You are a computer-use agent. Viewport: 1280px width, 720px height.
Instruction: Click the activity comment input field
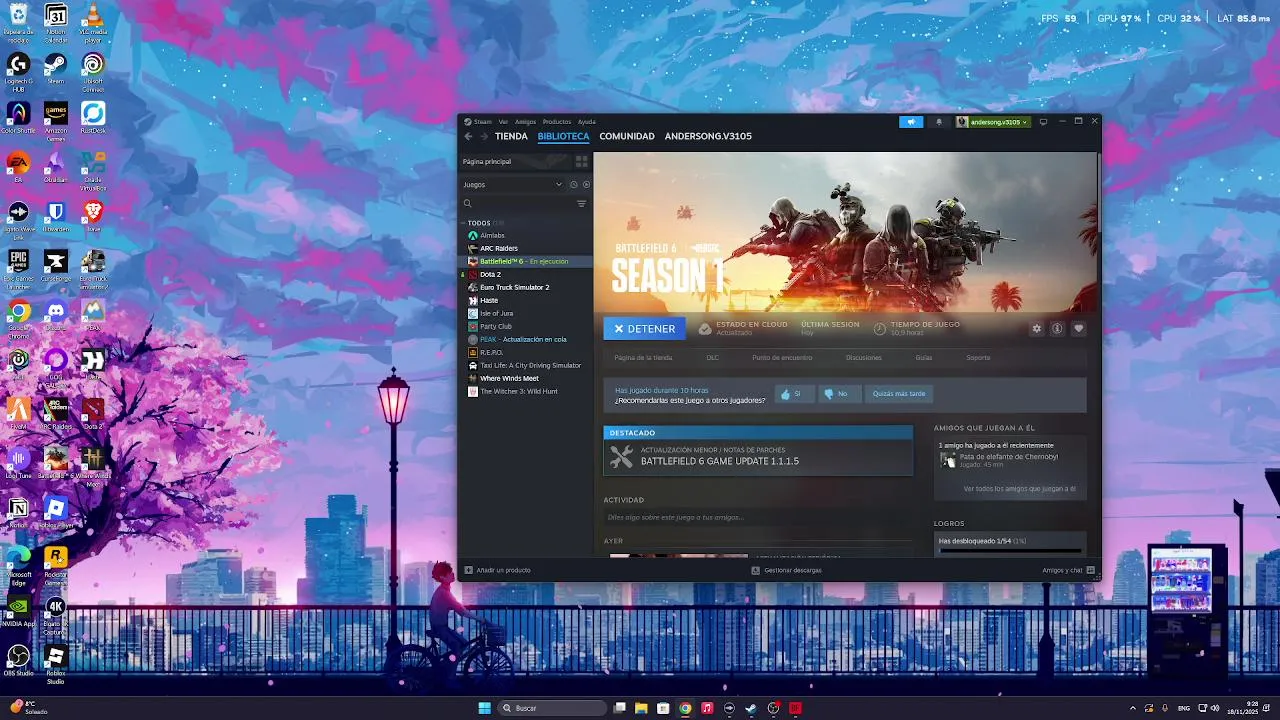(758, 517)
